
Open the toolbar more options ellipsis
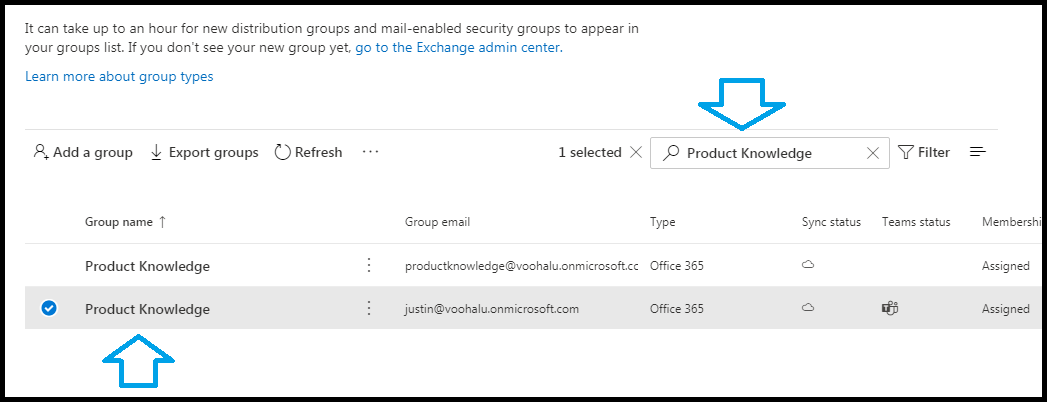click(371, 152)
